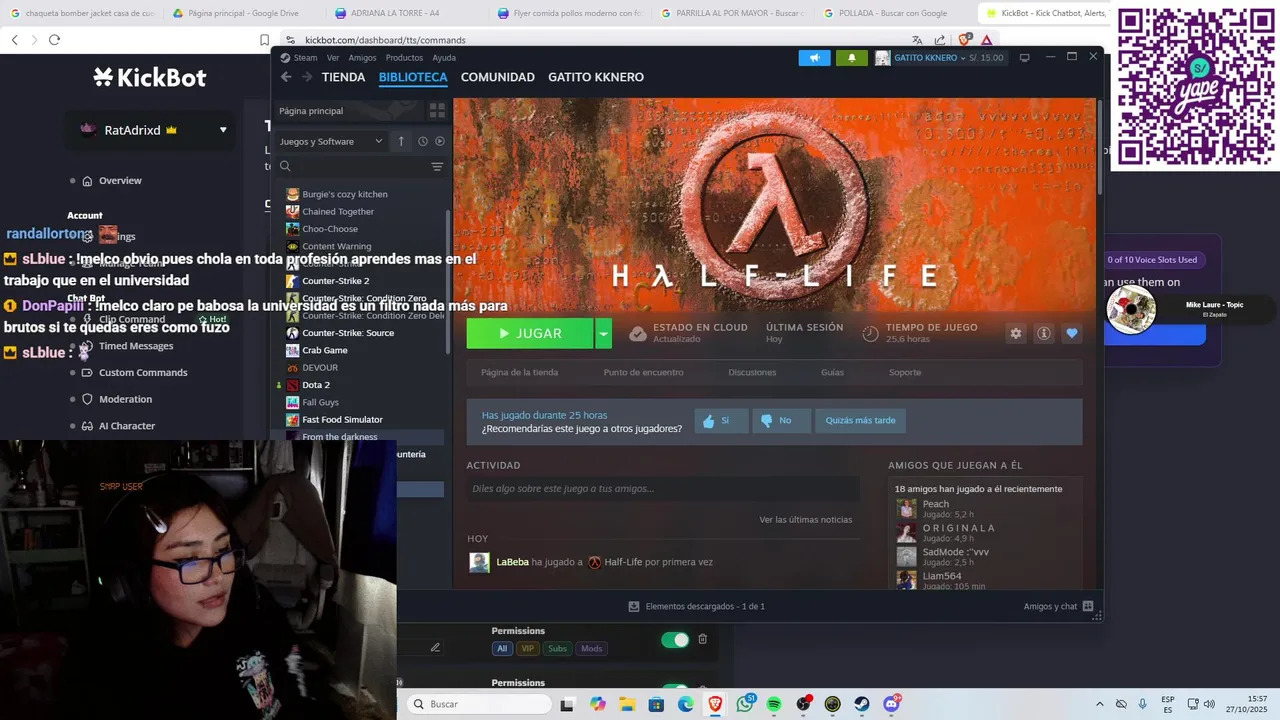This screenshot has height=720, width=1280.
Task: Click the microphone icon in system tray
Action: point(1143,704)
